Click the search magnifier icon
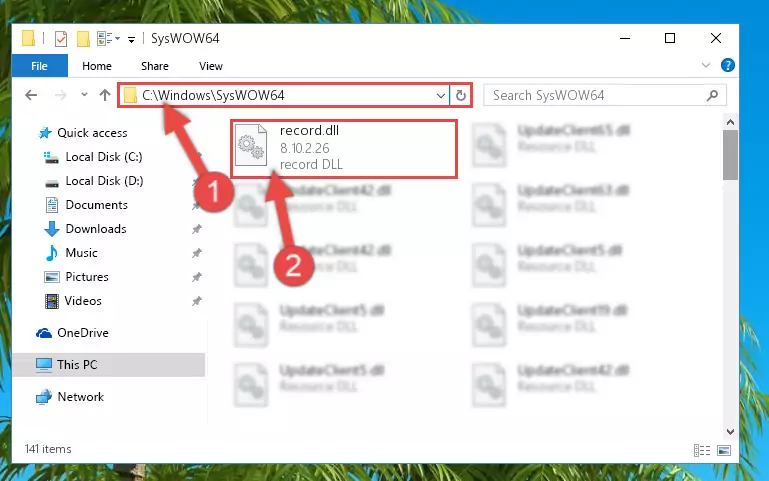 pos(712,95)
